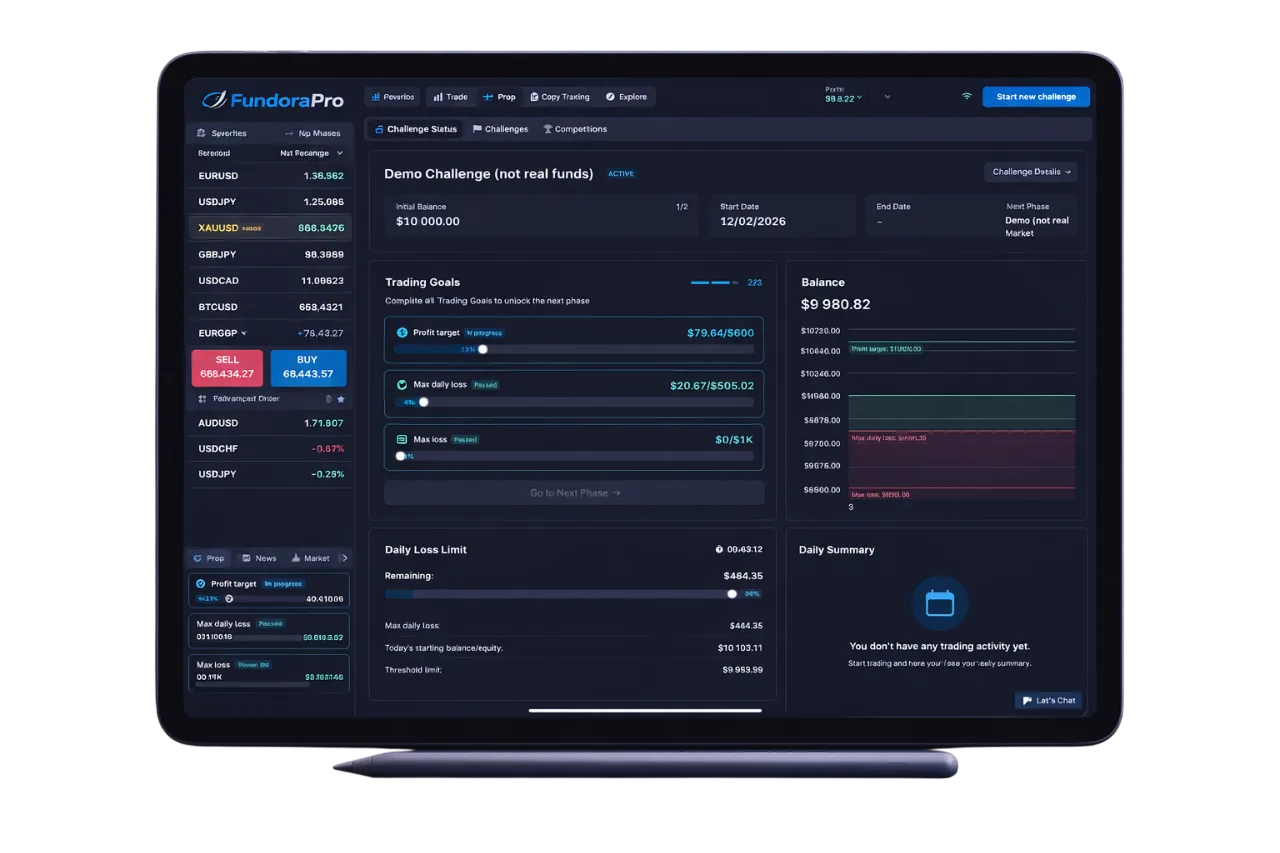Select the GBBJPY watchlist row
The height and width of the screenshot is (853, 1280).
pos(269,254)
